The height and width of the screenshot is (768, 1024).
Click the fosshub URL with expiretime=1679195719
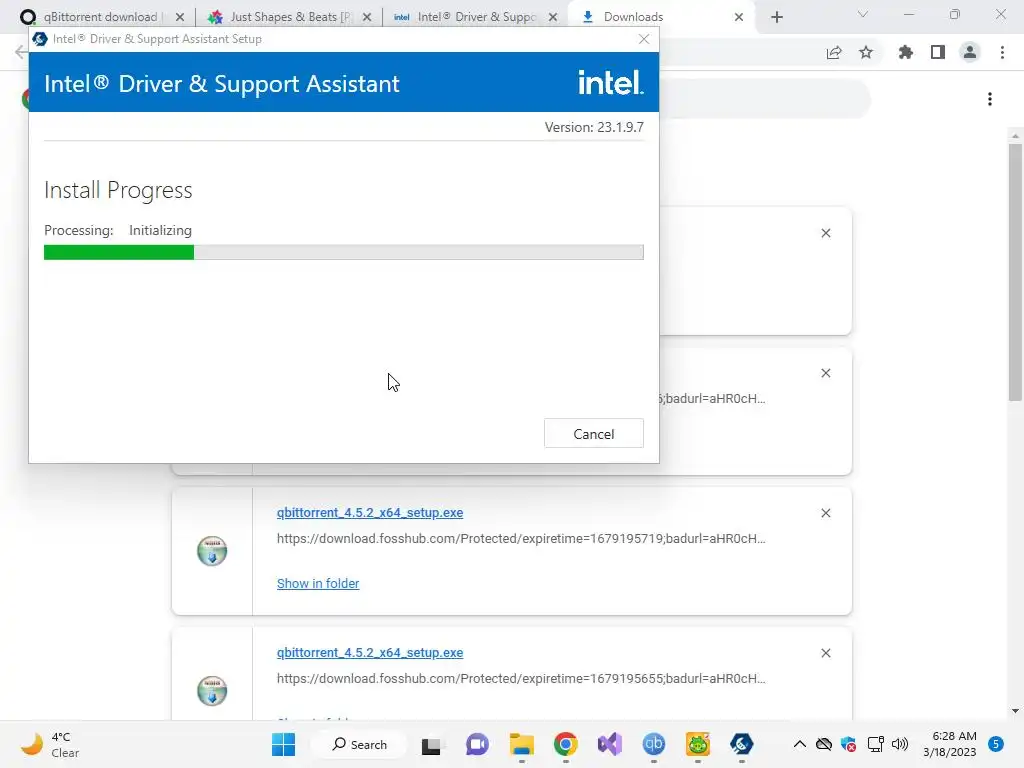[x=520, y=539]
